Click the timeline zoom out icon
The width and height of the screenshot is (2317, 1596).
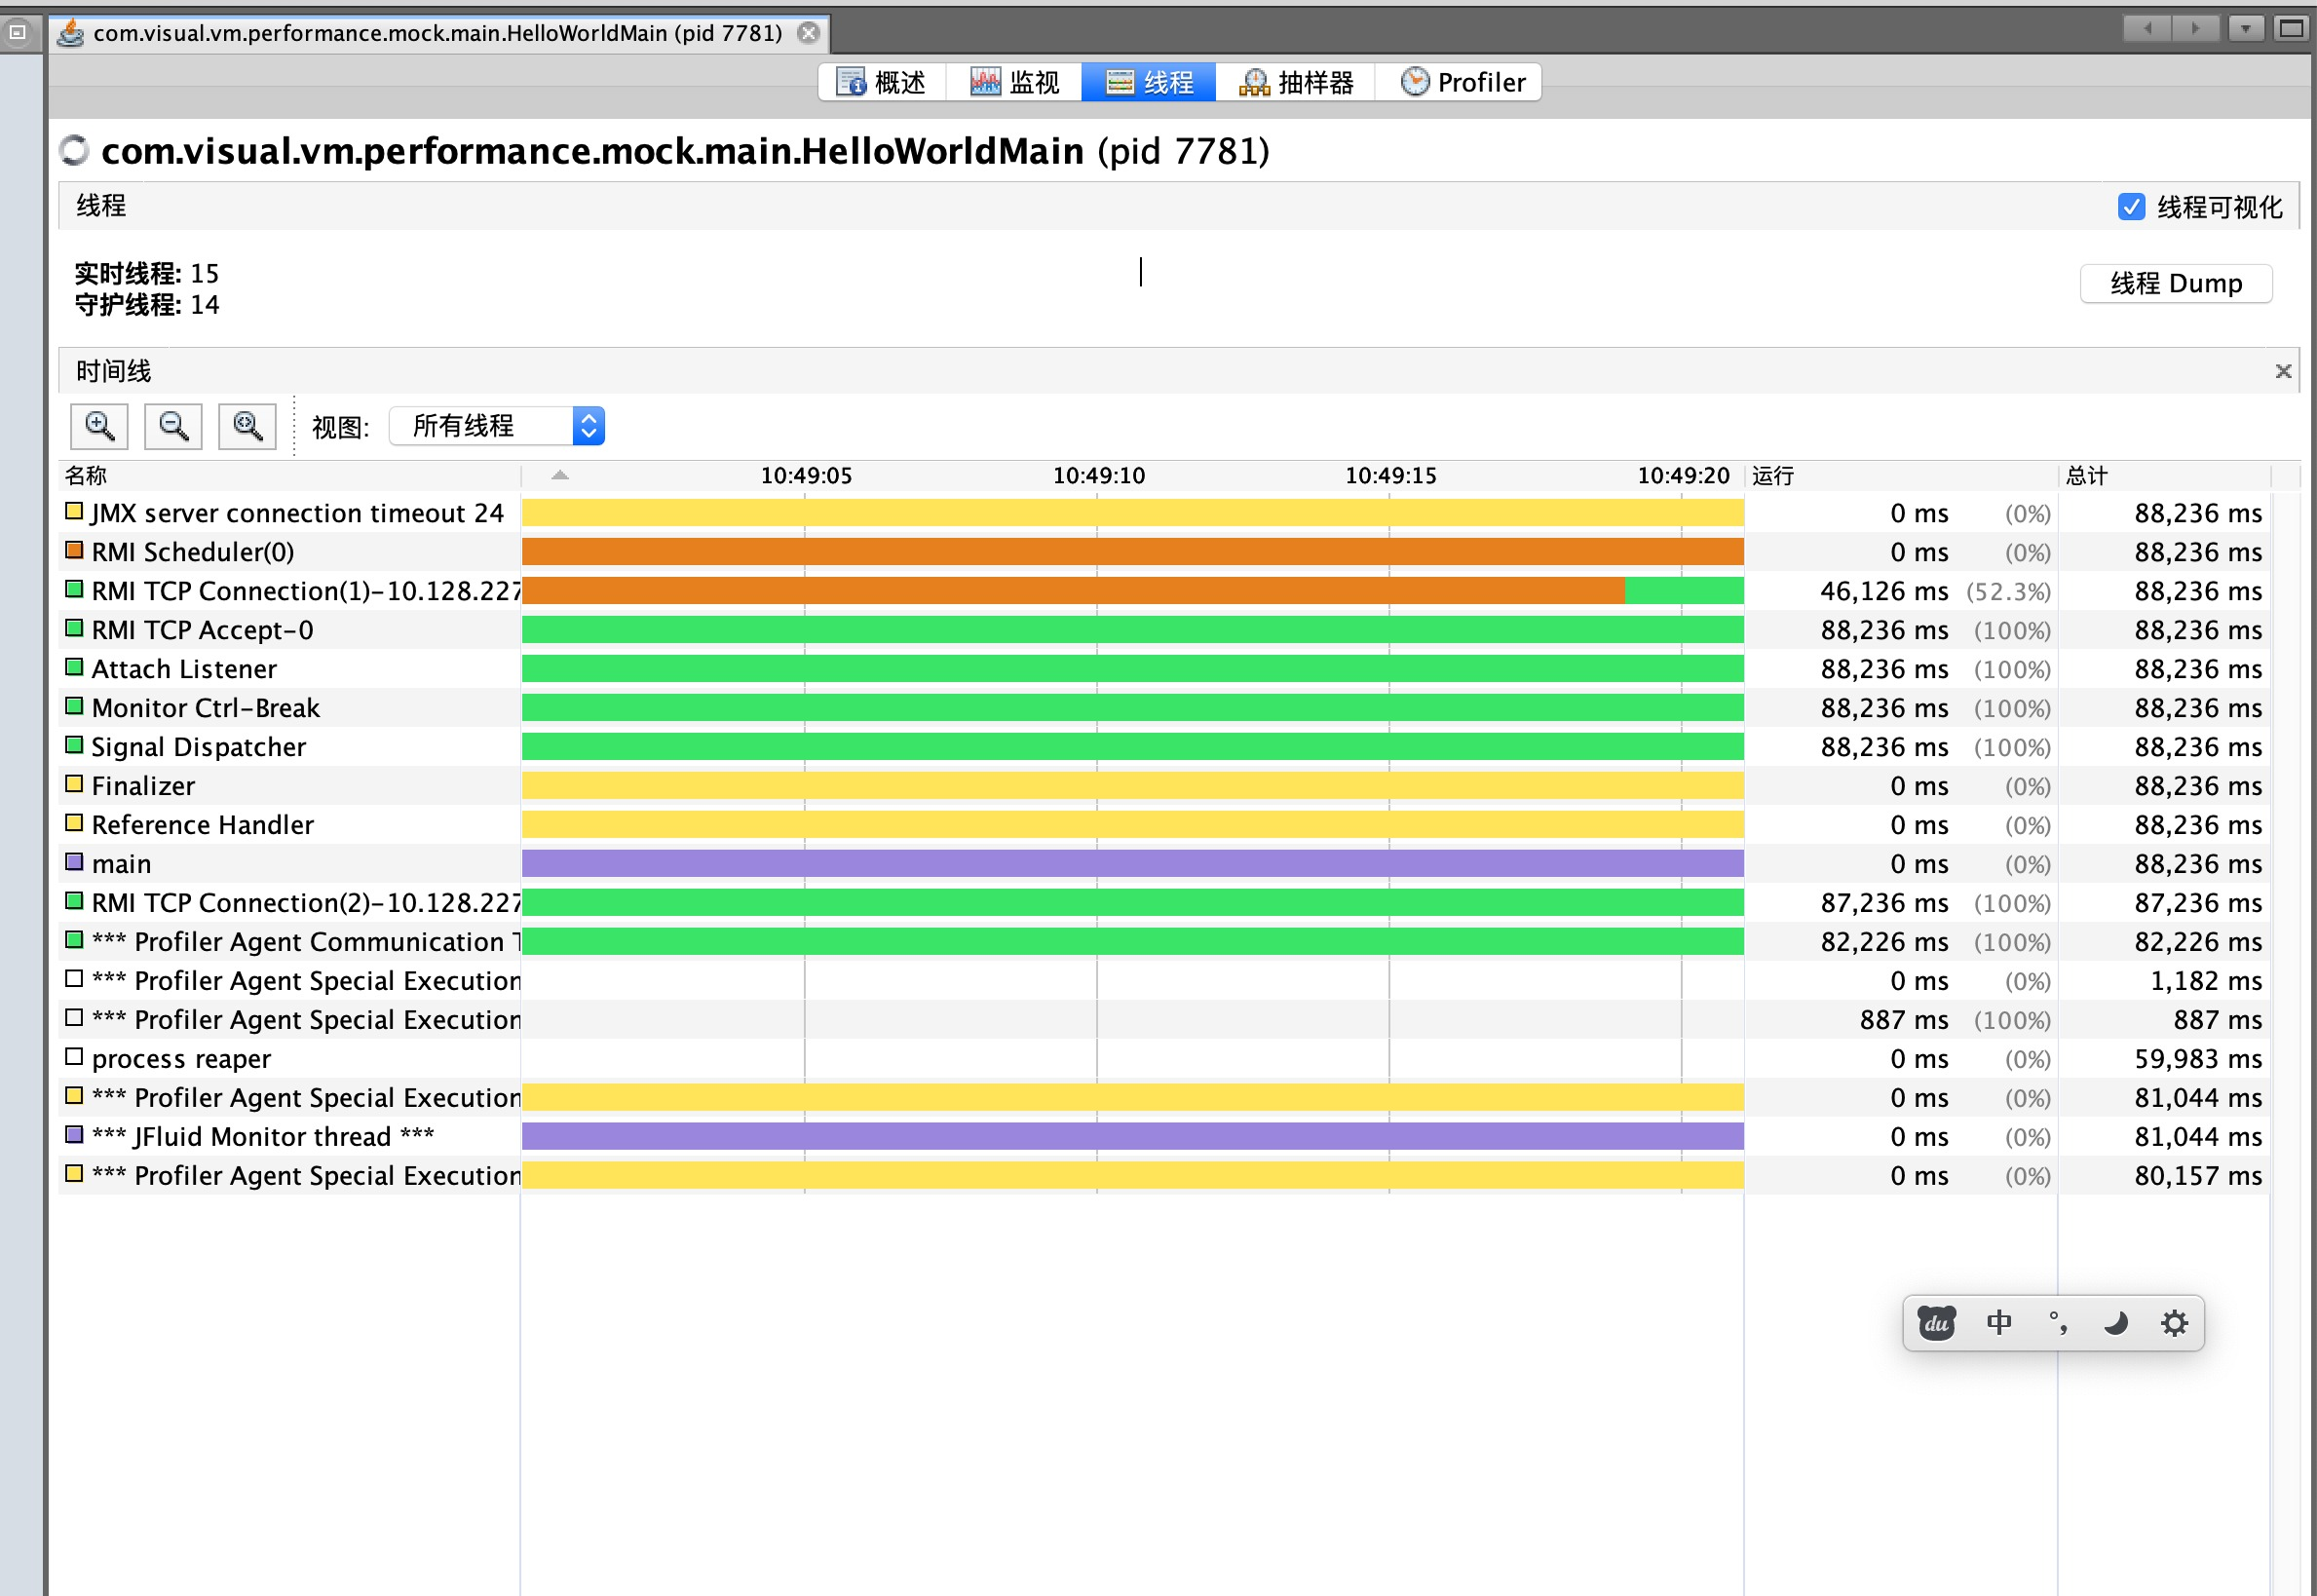173,426
